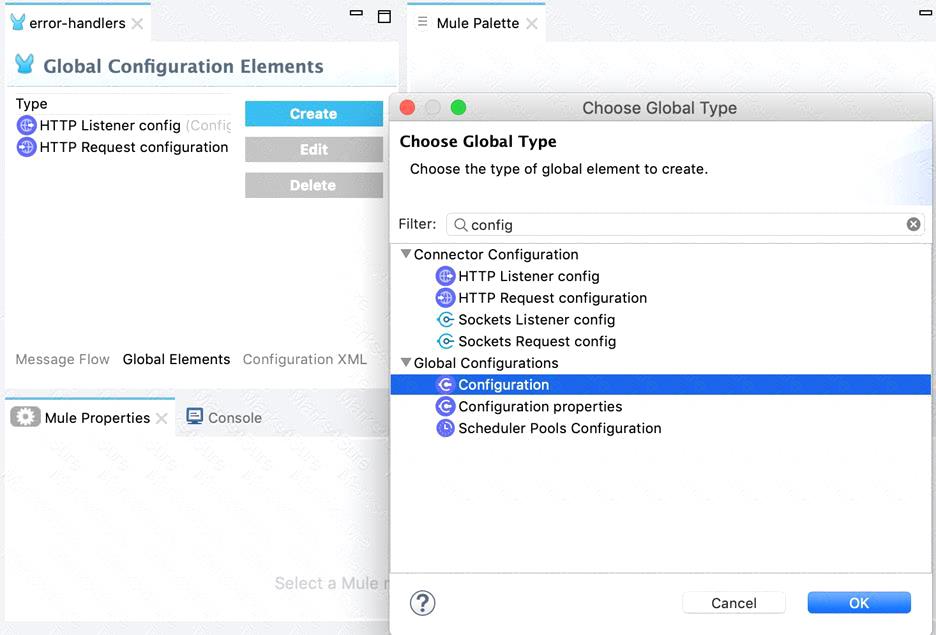
Task: Click the Scheduler Pools Configuration clock icon
Action: pyautogui.click(x=445, y=428)
